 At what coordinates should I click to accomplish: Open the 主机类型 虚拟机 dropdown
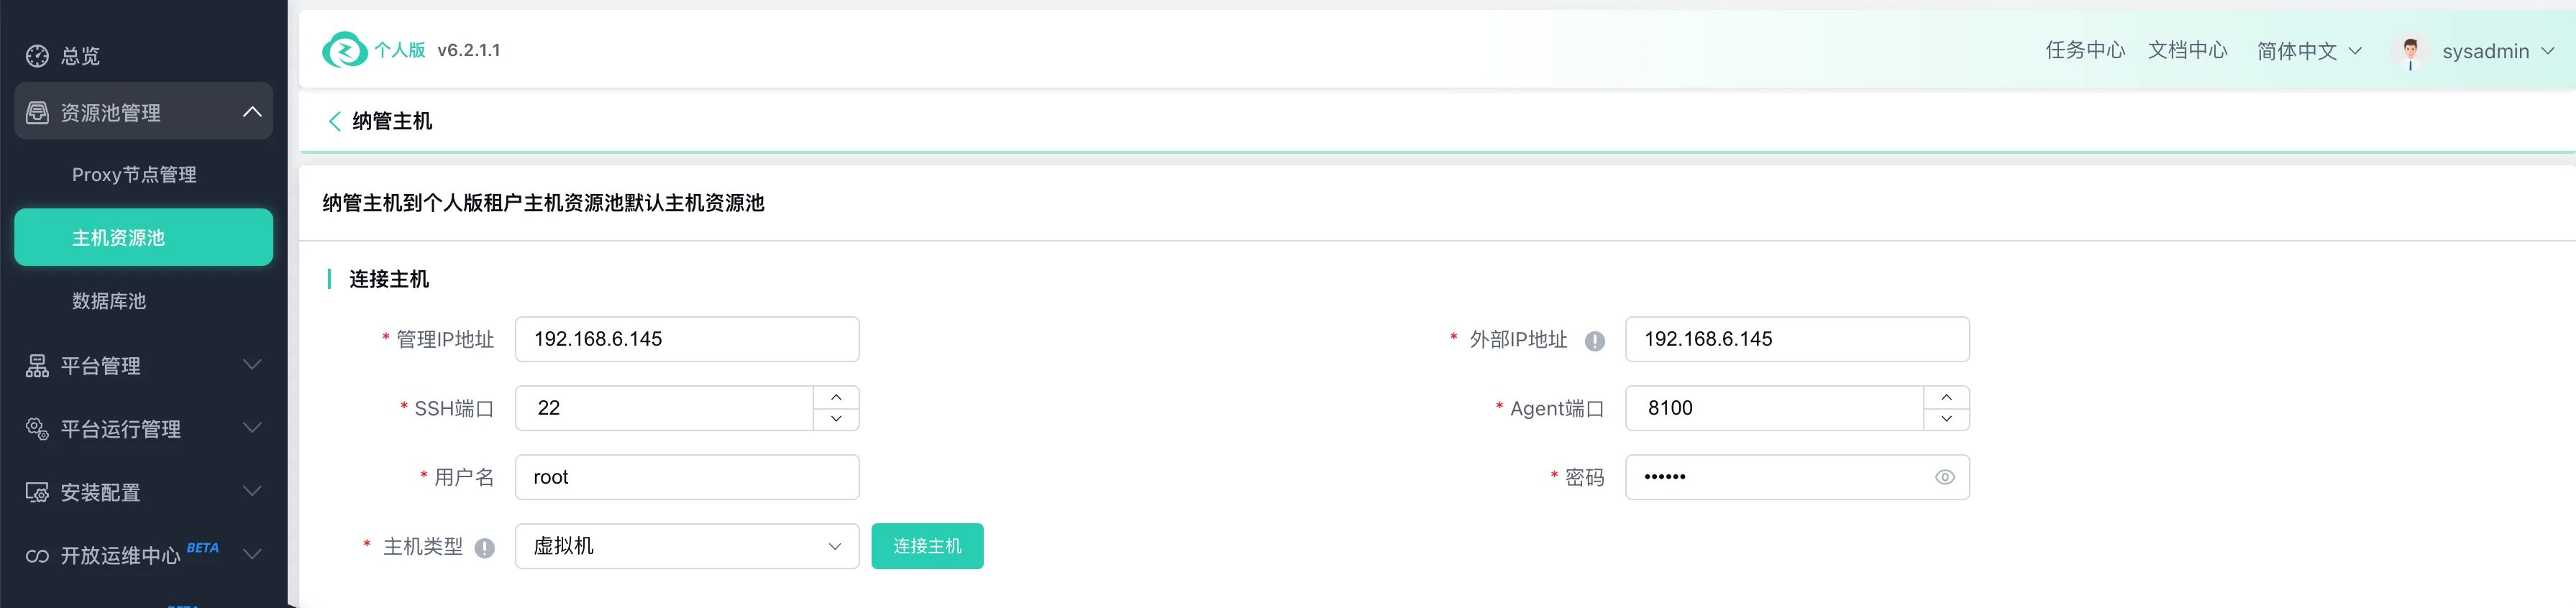click(687, 546)
